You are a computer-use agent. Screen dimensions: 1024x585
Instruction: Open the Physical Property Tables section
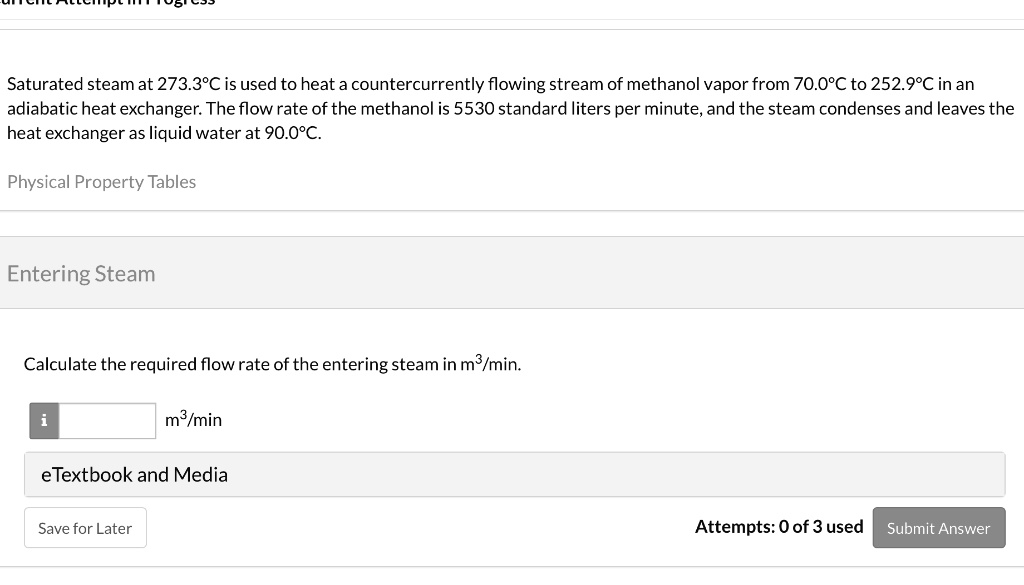(x=101, y=181)
